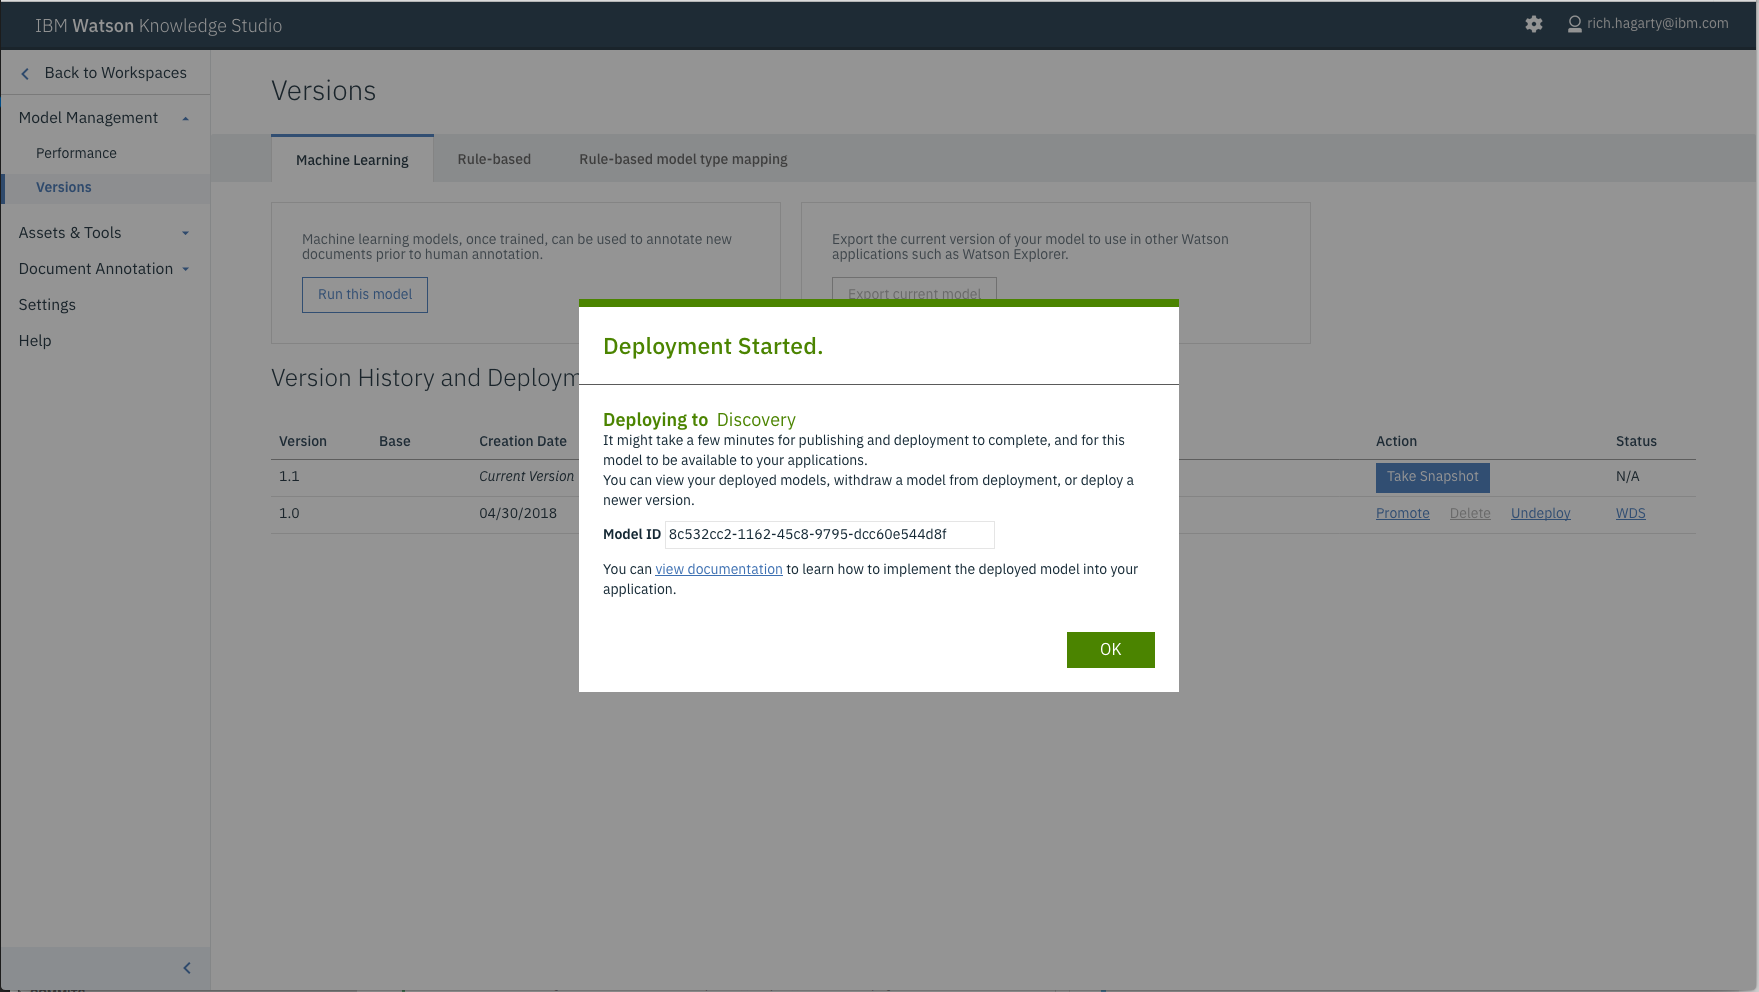This screenshot has width=1759, height=992.
Task: Click the Assets & Tools label
Action: [x=70, y=233]
